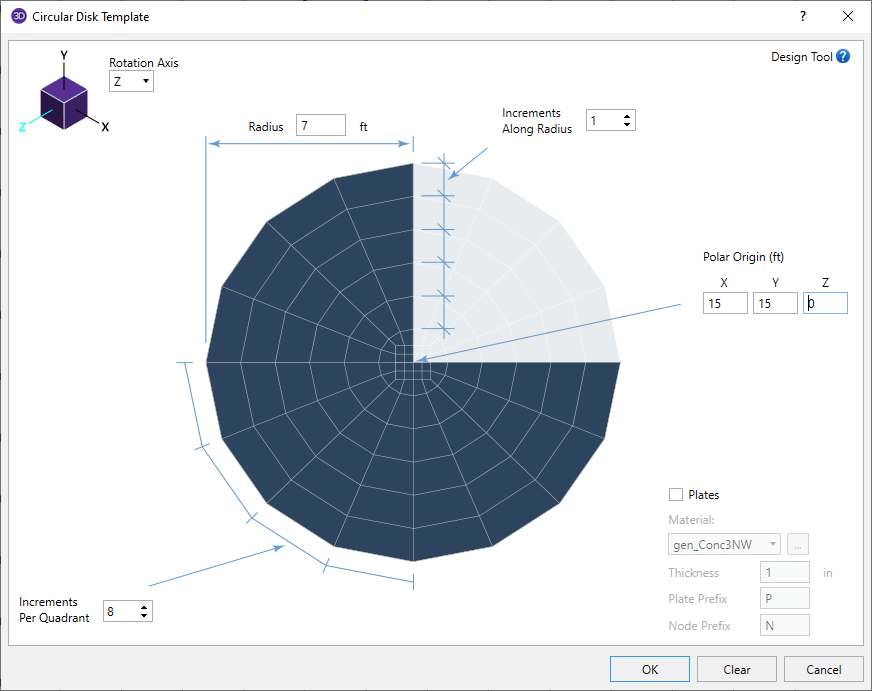Click the Radius input field
872x691 pixels.
point(320,127)
